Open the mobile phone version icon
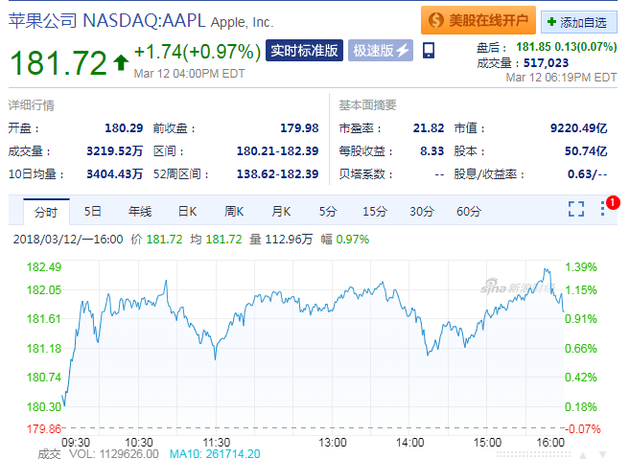 [428, 51]
